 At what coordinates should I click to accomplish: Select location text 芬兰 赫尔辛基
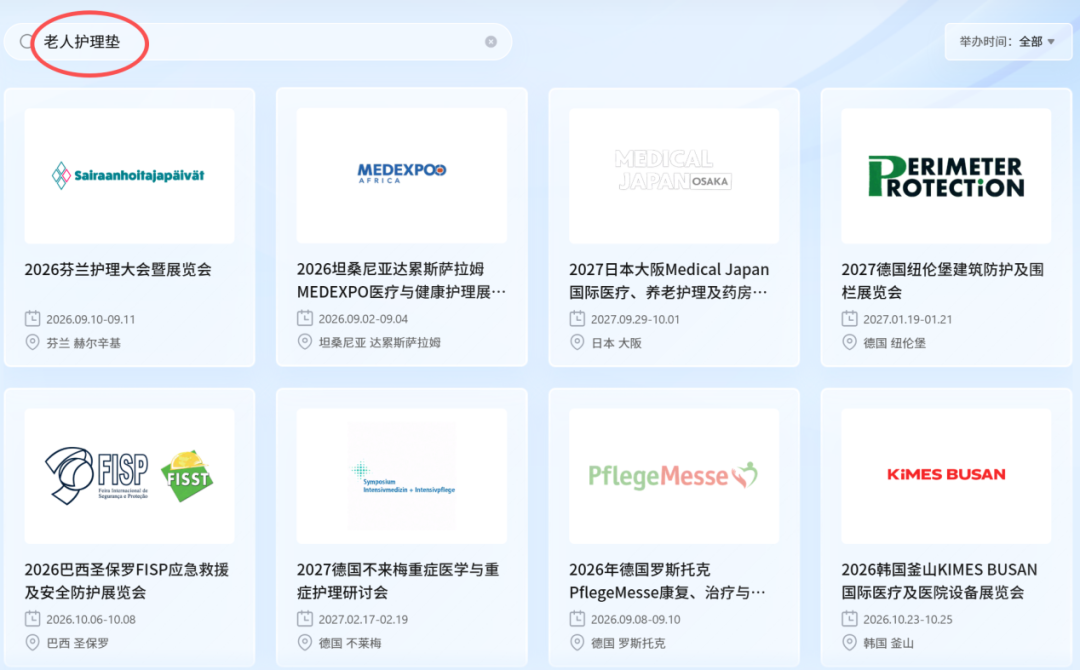tap(83, 343)
